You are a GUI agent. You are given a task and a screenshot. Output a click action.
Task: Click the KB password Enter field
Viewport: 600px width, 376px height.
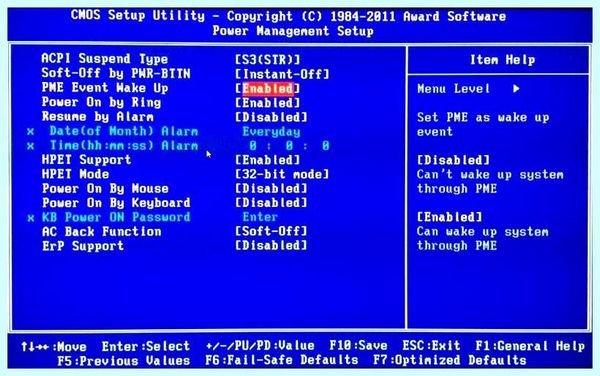click(260, 217)
